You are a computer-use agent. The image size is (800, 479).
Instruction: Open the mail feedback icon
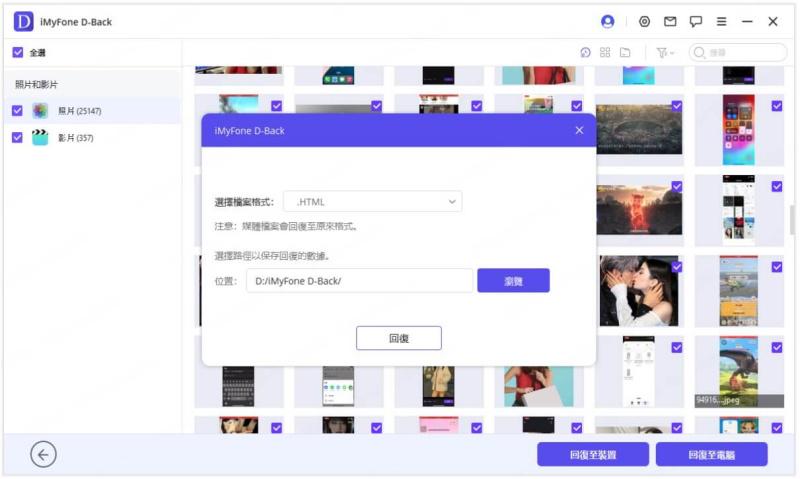[x=670, y=21]
